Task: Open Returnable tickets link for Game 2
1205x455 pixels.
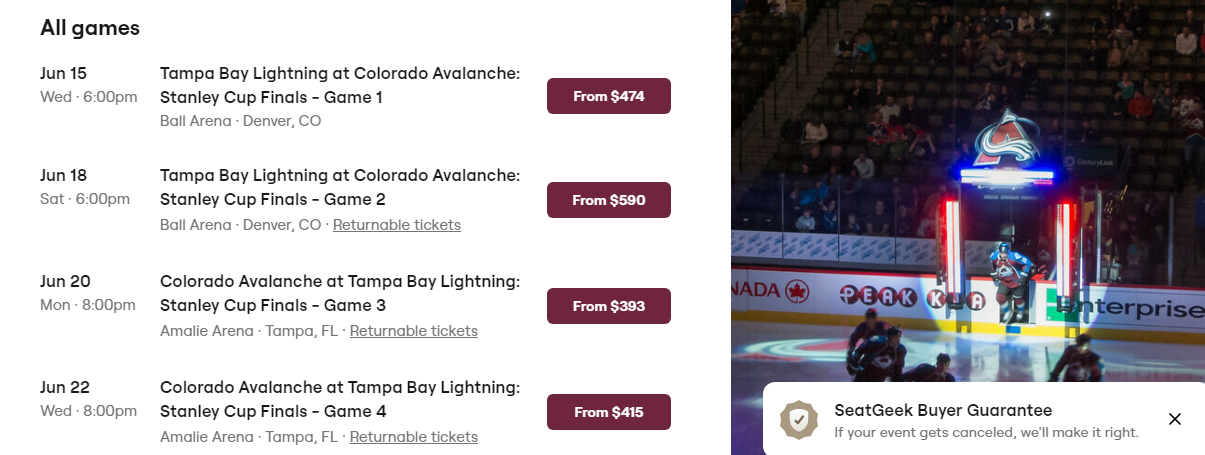Action: [397, 225]
